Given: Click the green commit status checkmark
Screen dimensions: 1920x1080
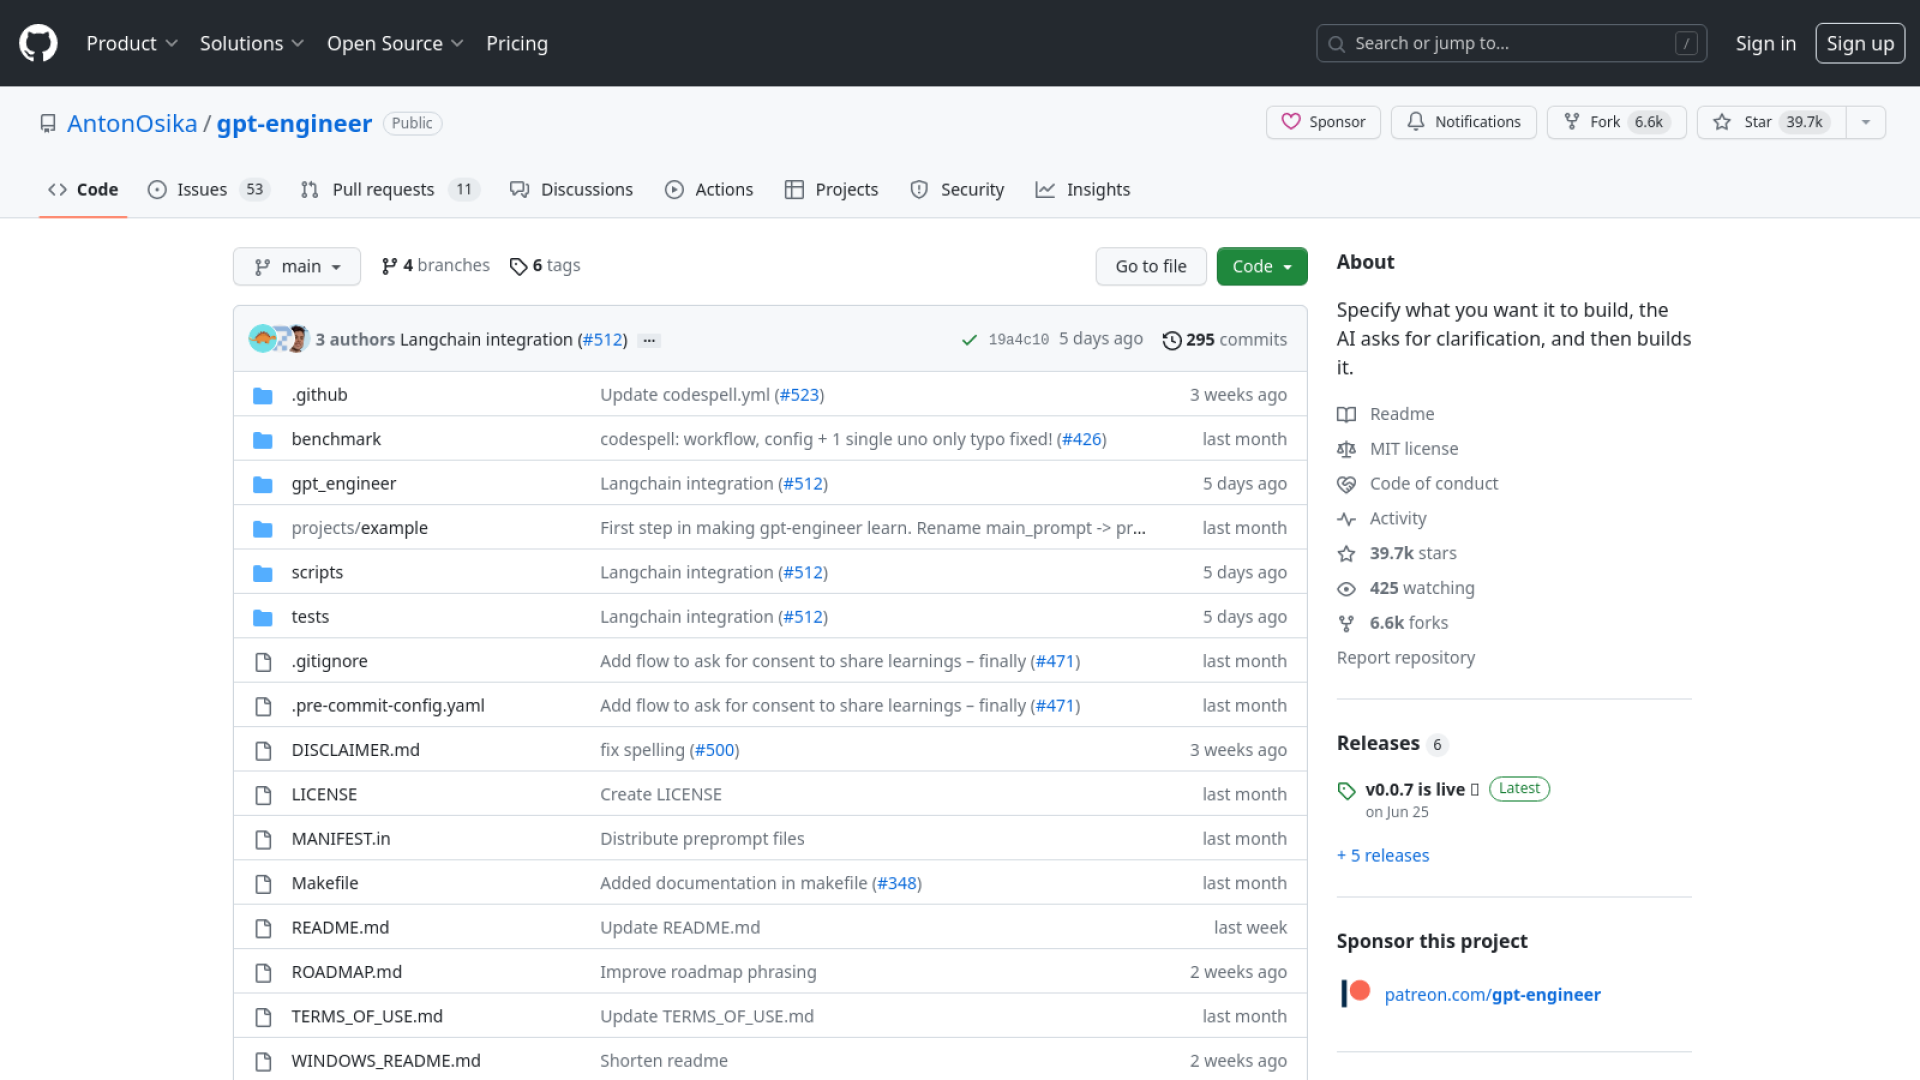Looking at the screenshot, I should (968, 340).
